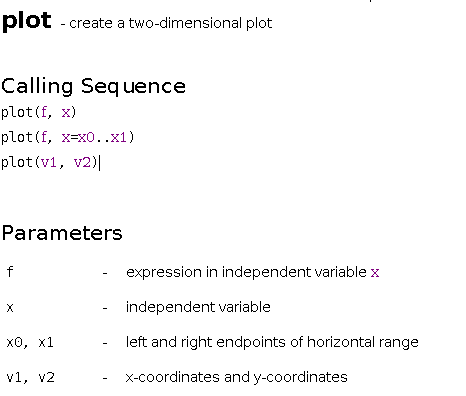Click the "x0, x1" parameter name
Screen dimensions: 466x396
click(x=30, y=343)
